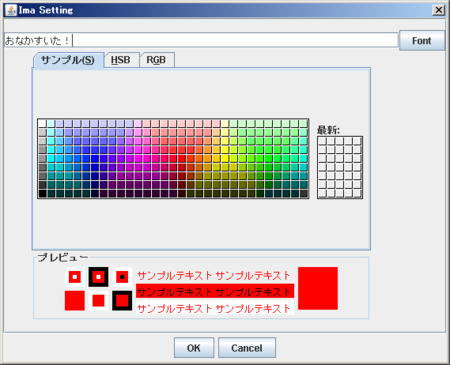This screenshot has width=450, height=365.
Task: Choose the pure yellow swatch in the palette
Action: [x=225, y=158]
